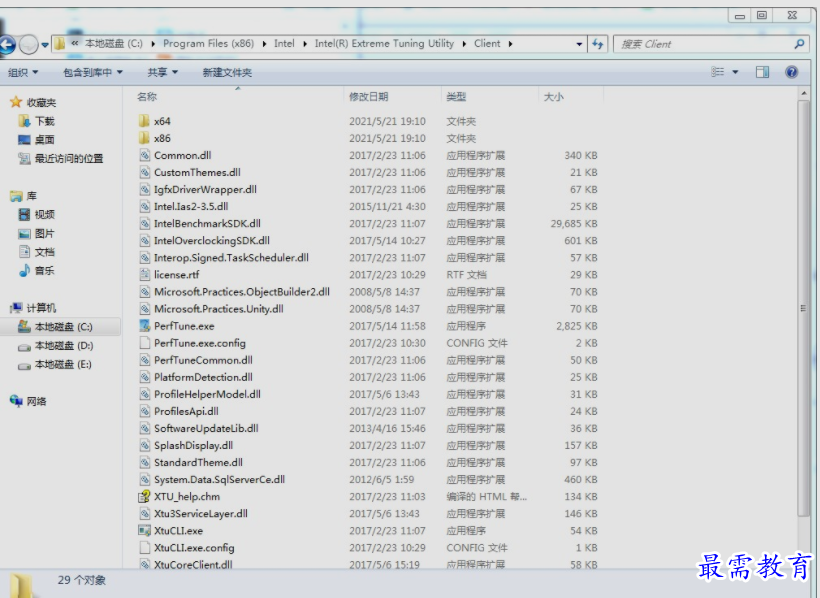Select 本地磁盘 (D:) in the sidebar
This screenshot has height=598, width=820.
[63, 346]
